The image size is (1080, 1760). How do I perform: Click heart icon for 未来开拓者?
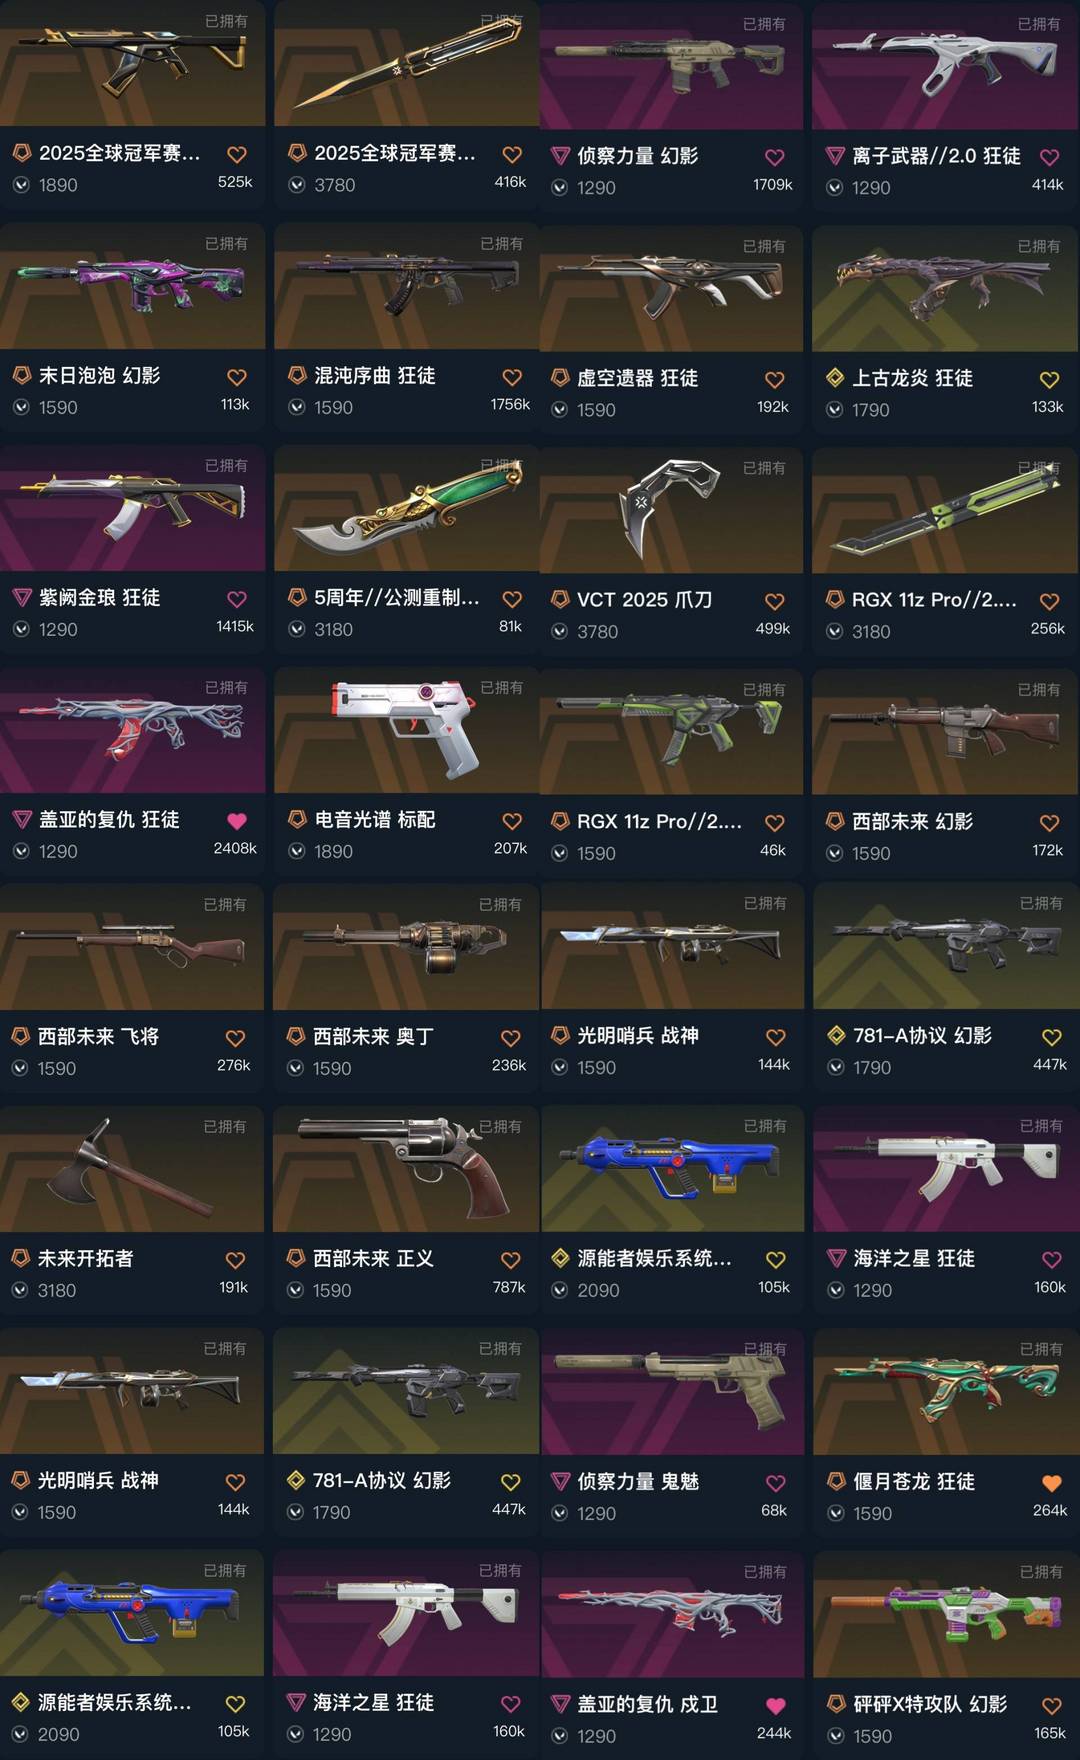click(x=235, y=1260)
